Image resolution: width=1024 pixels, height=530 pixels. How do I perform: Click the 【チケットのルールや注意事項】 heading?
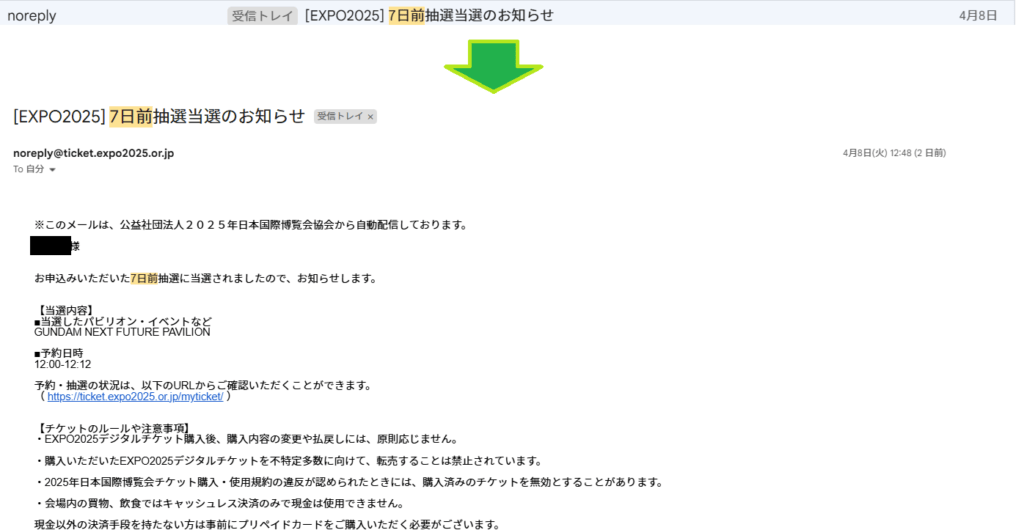pyautogui.click(x=112, y=428)
